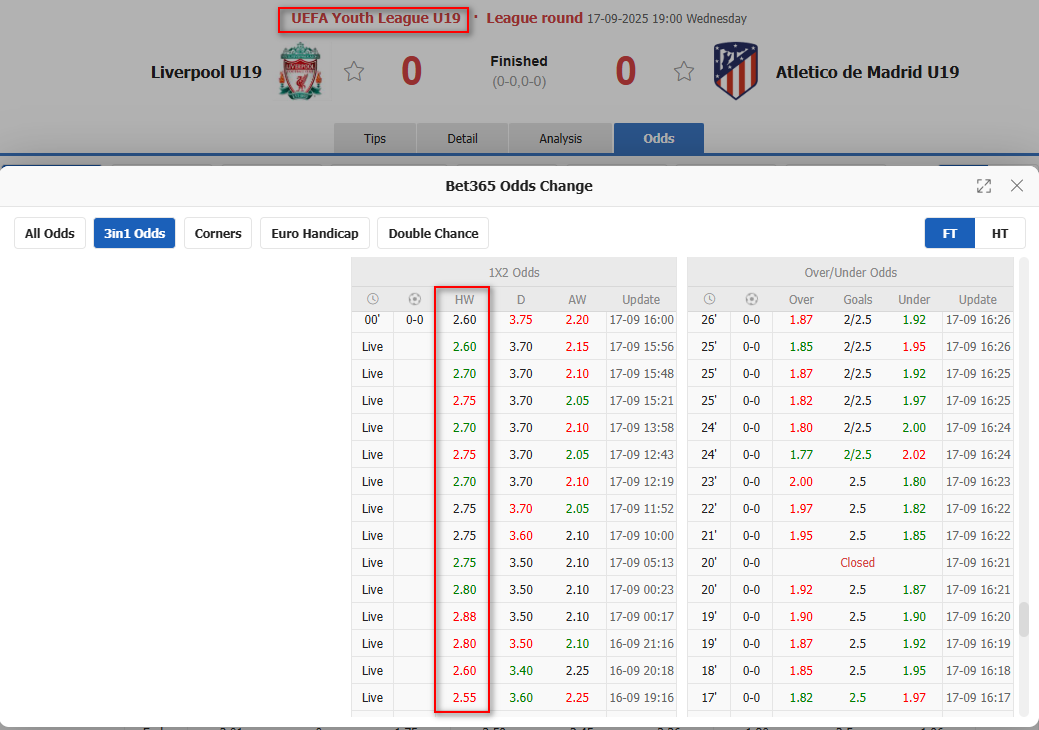Click clock icon in 1X2 Odds header
The image size is (1039, 730).
pos(373,299)
